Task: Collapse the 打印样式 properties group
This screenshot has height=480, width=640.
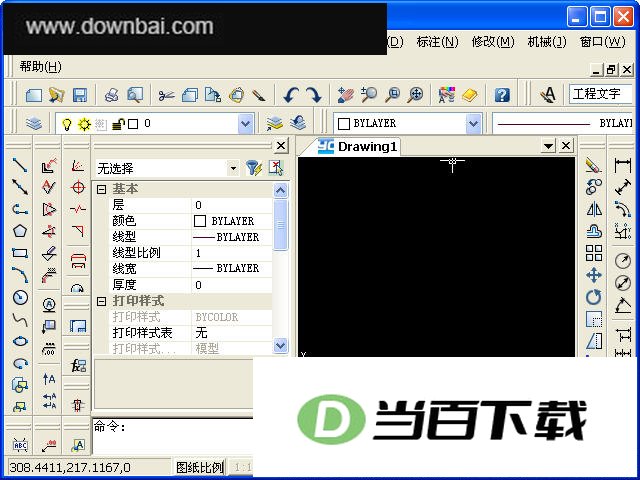Action: pos(101,301)
